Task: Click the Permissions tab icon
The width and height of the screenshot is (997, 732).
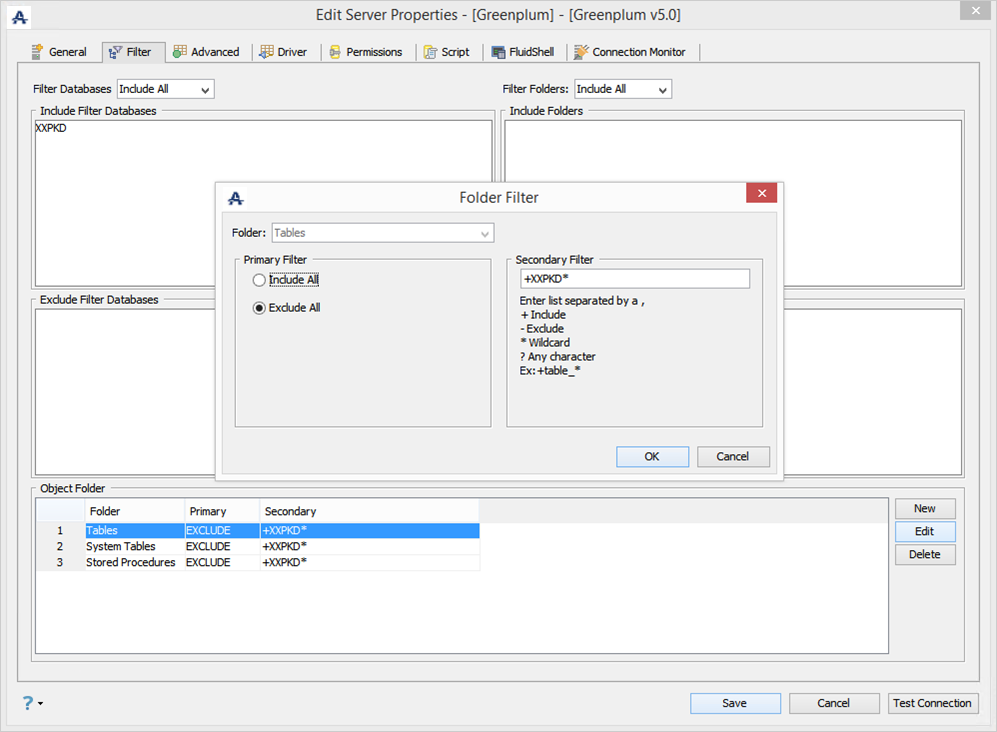Action: [335, 52]
